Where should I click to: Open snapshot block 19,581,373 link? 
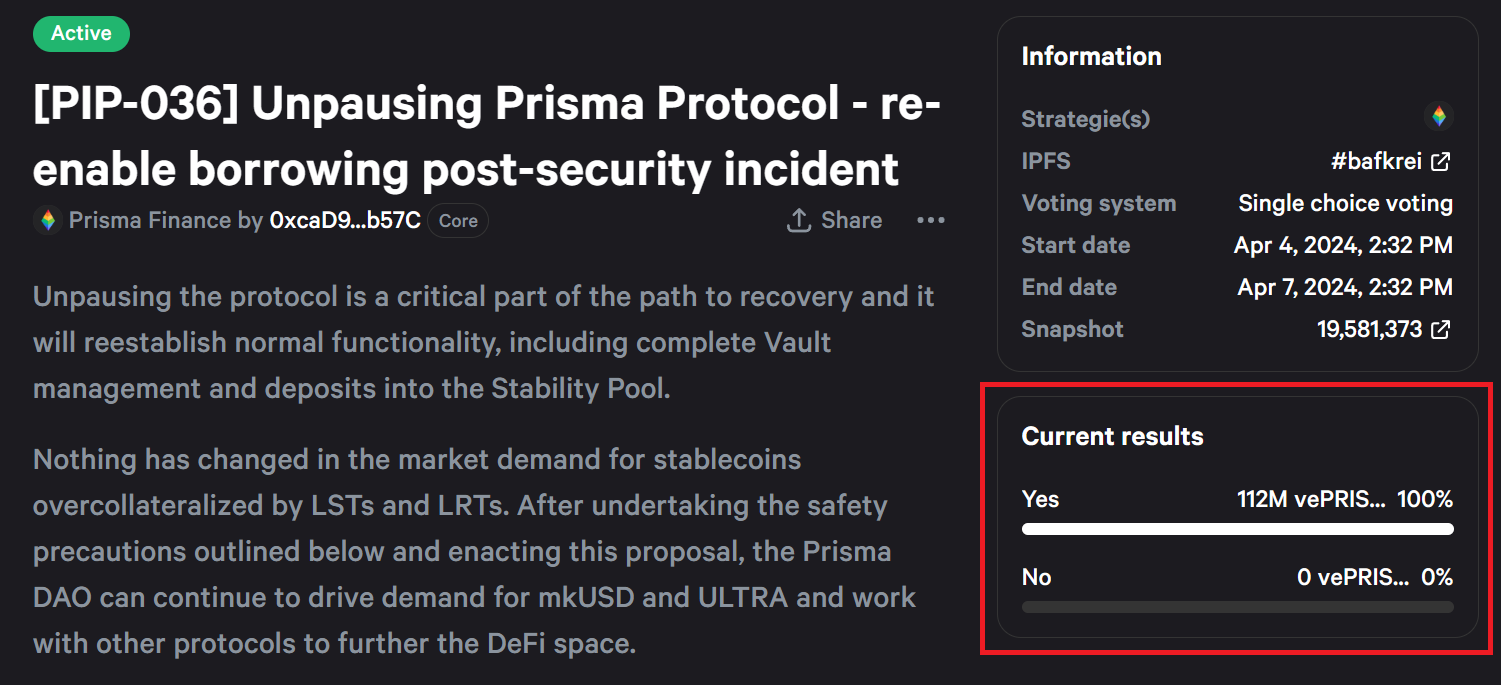tap(1369, 329)
